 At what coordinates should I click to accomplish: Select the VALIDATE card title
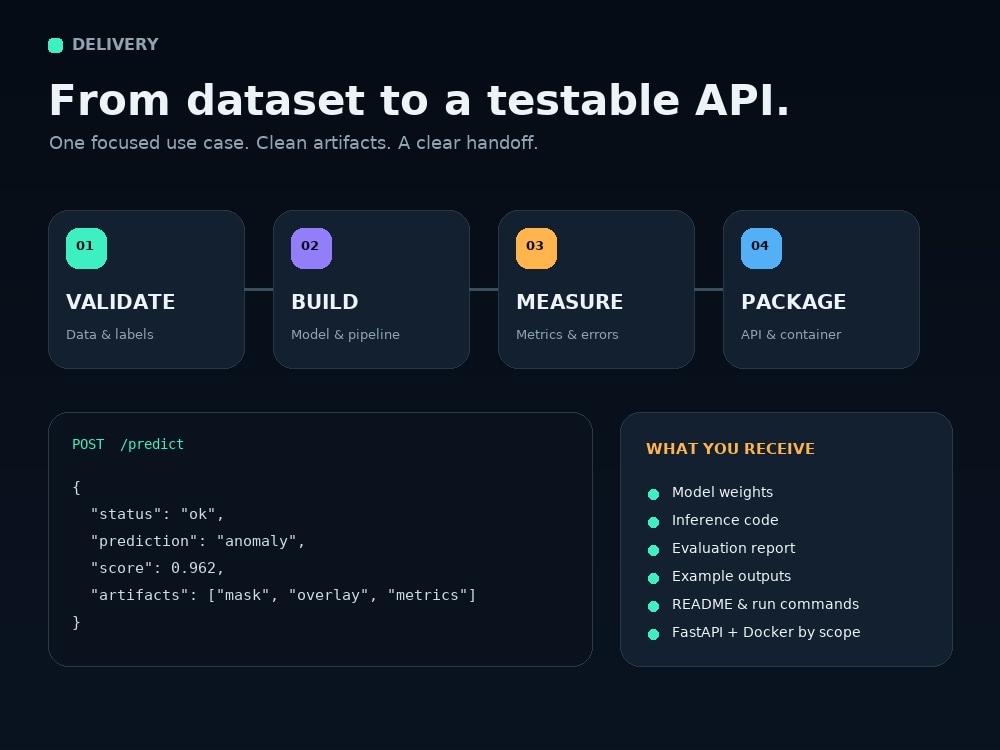[121, 302]
